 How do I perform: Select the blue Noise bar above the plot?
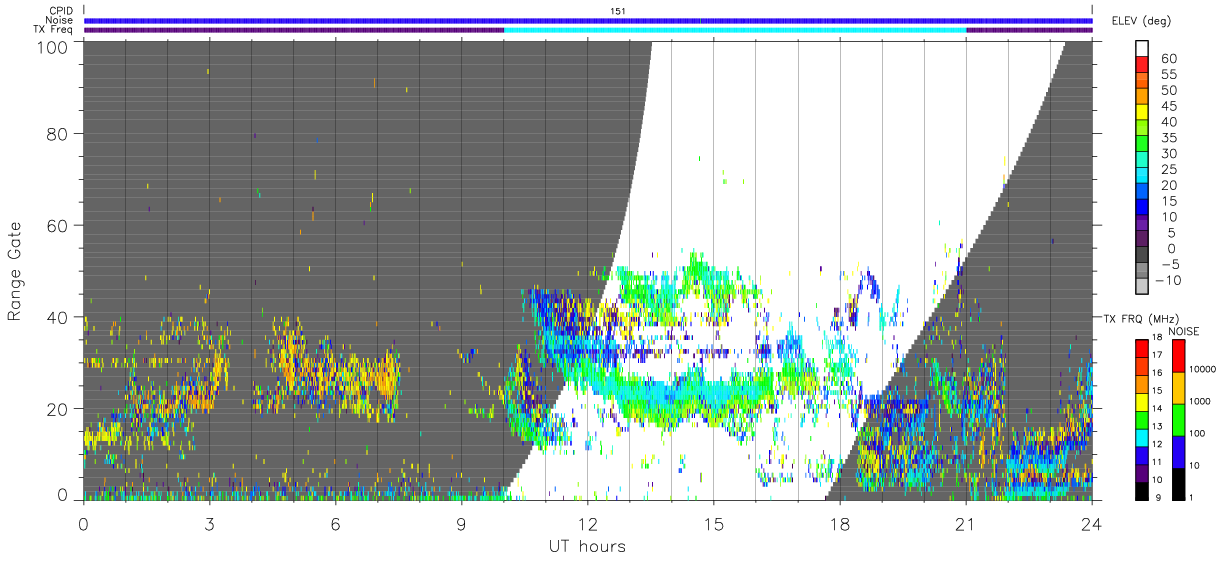[x=588, y=20]
